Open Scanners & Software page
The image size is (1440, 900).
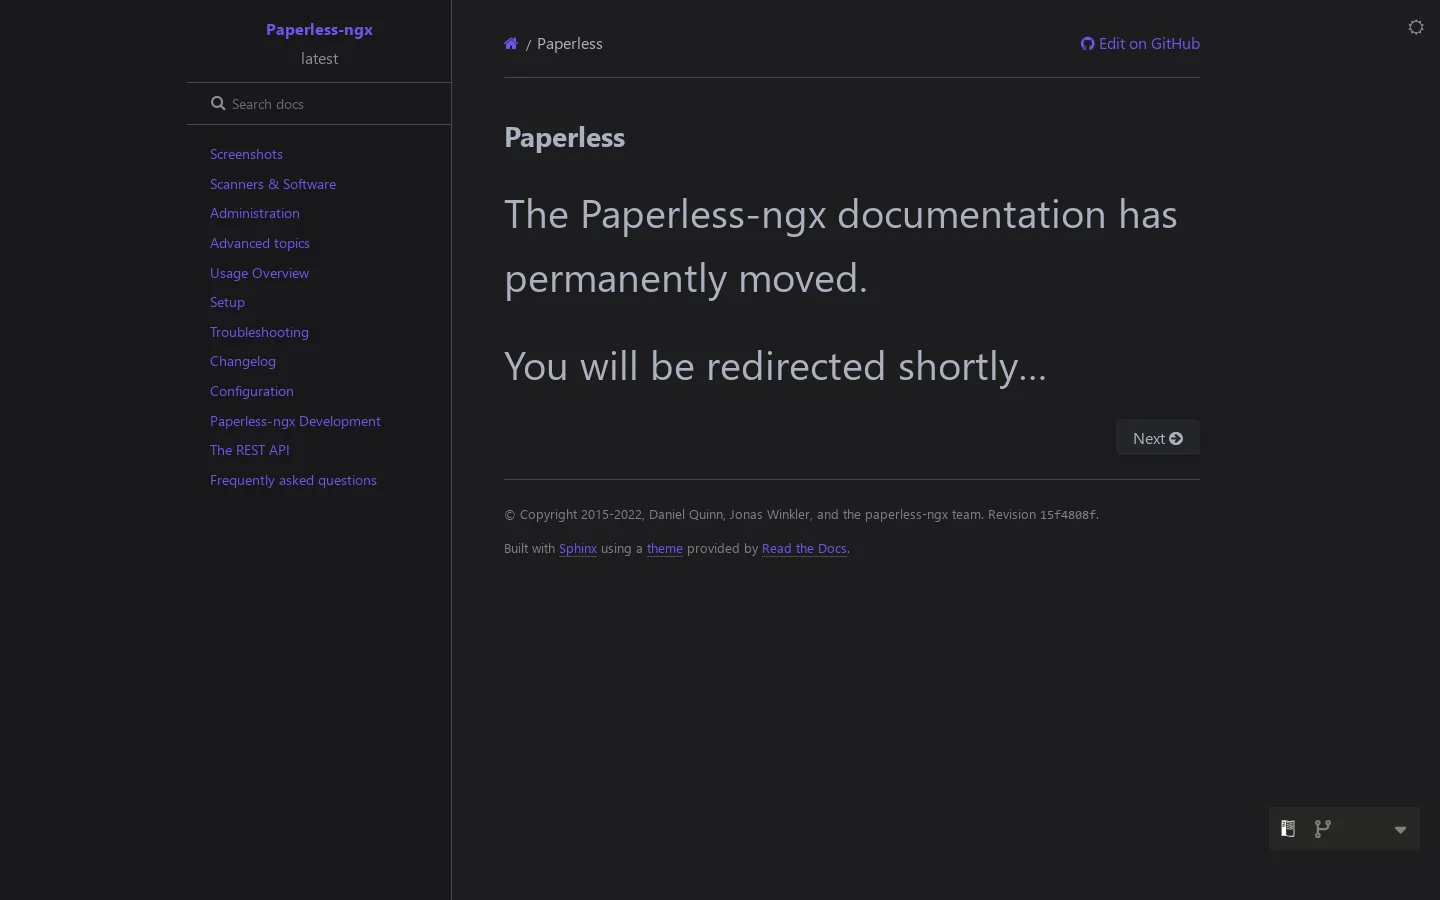273,184
